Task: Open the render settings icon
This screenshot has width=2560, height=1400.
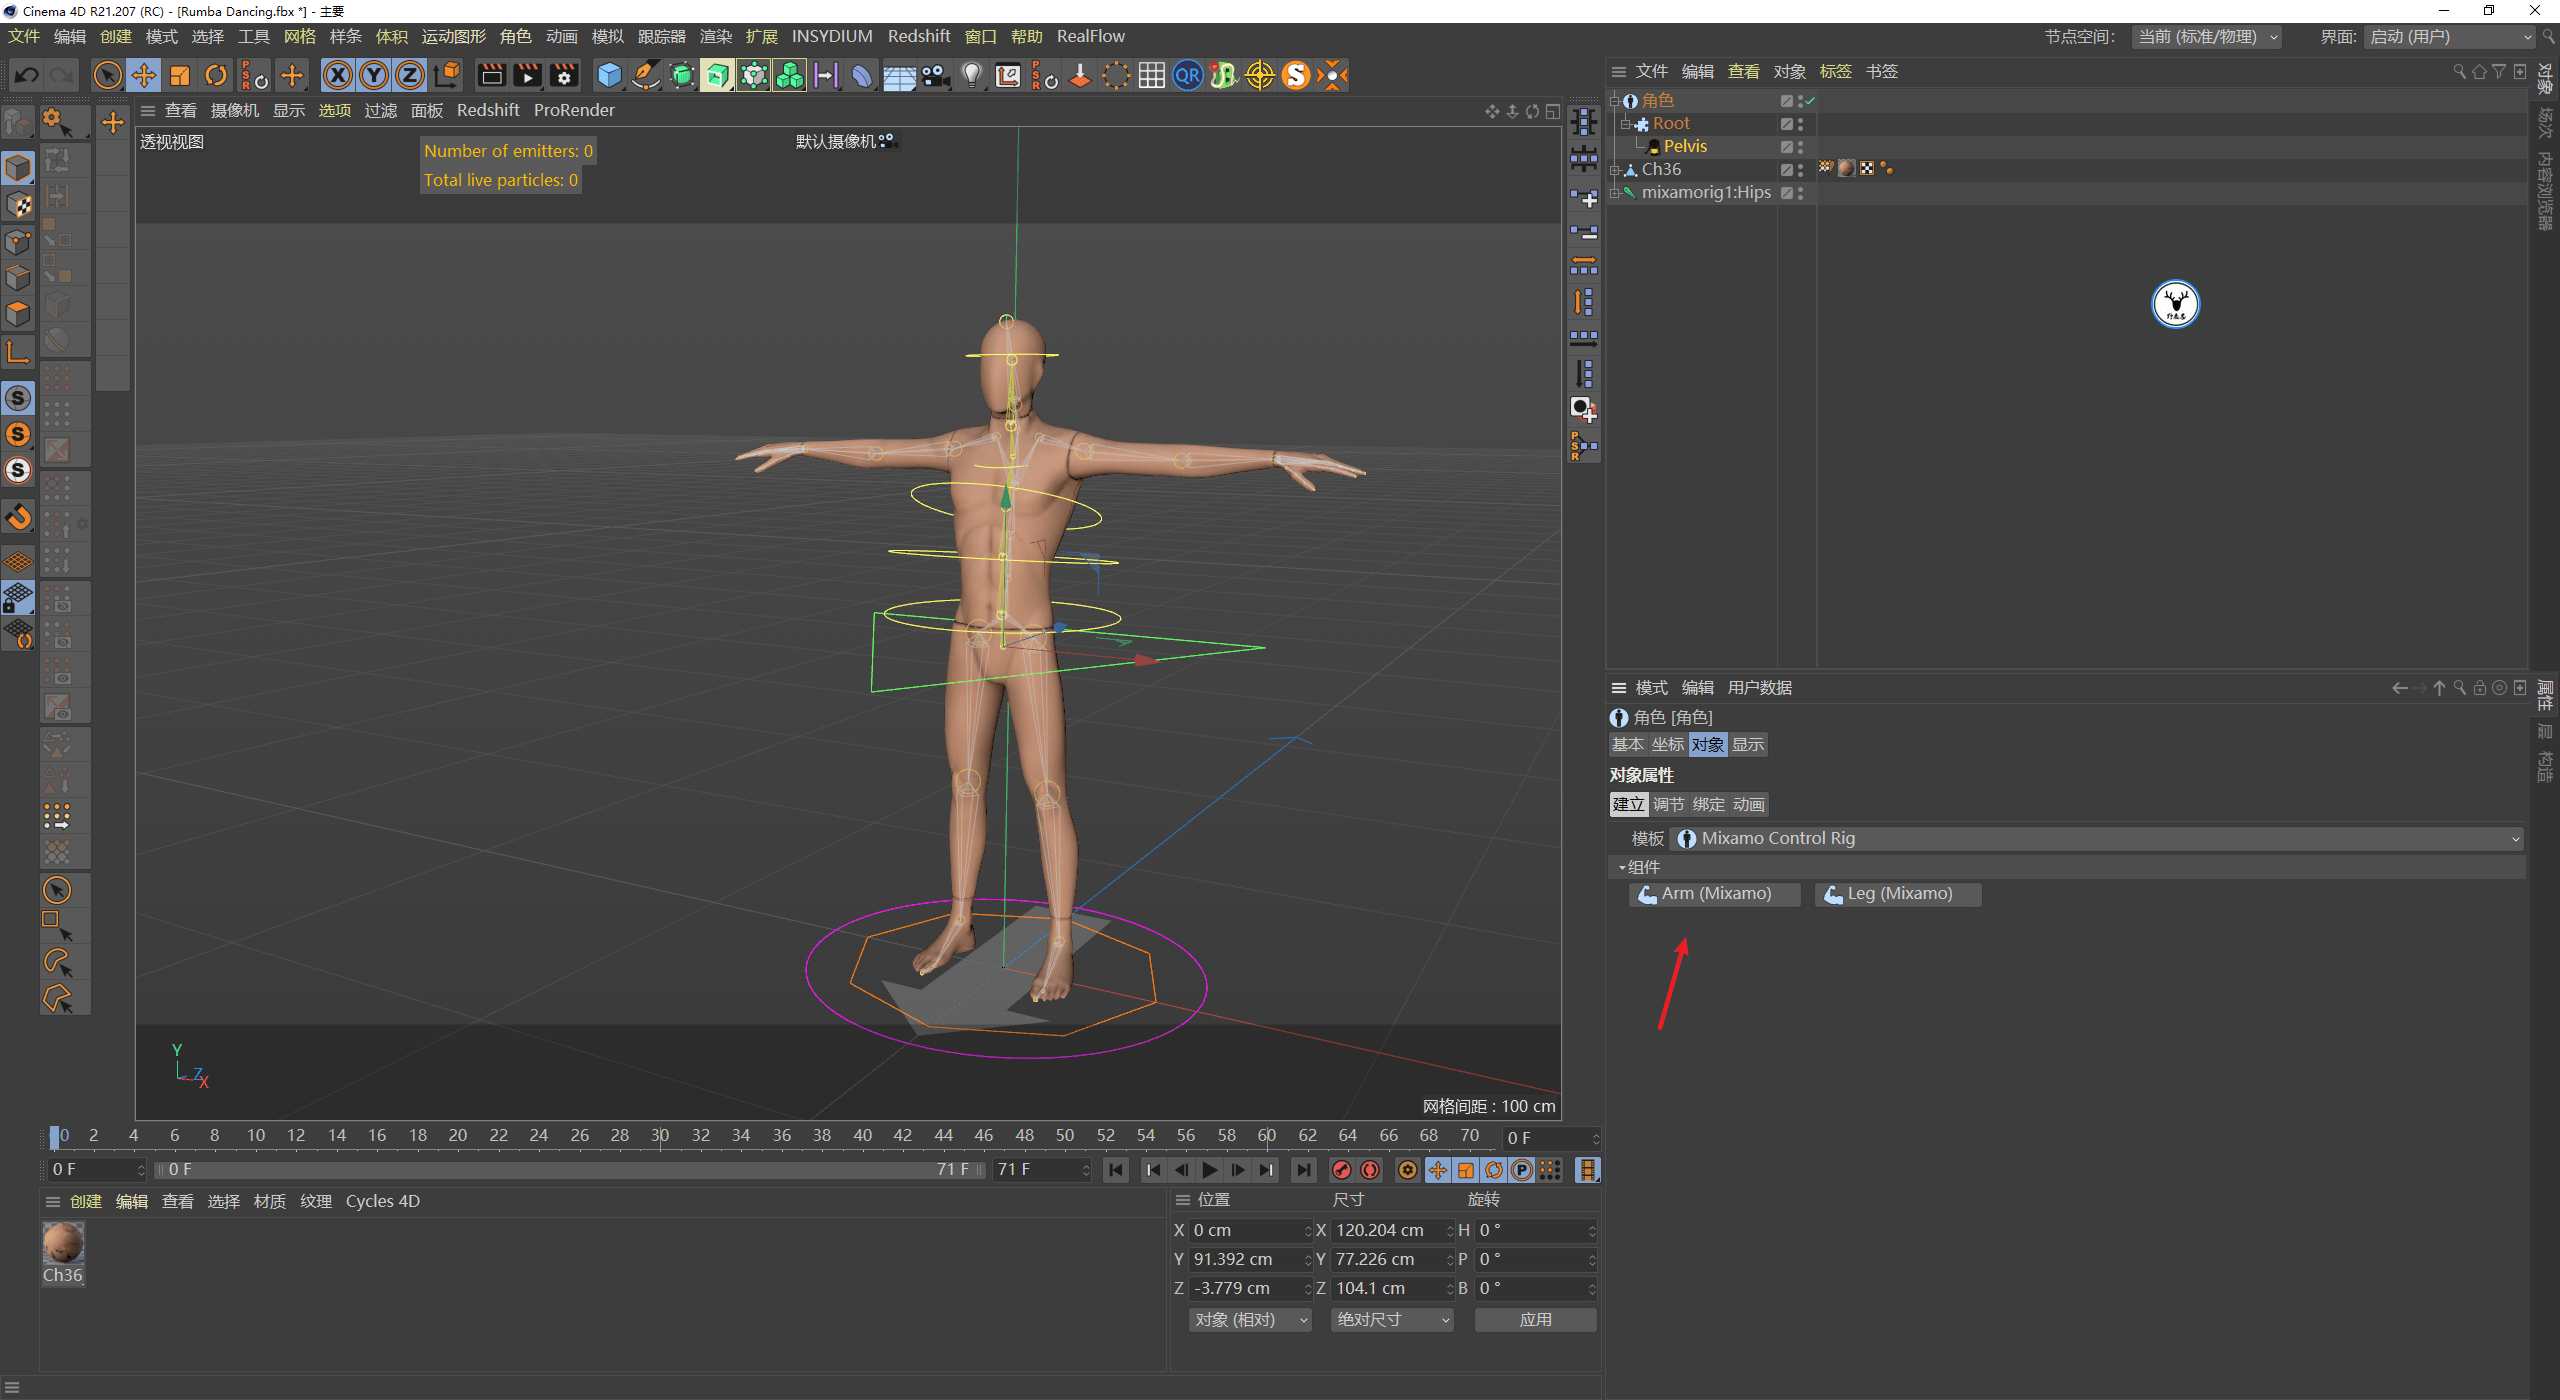Action: (x=563, y=75)
